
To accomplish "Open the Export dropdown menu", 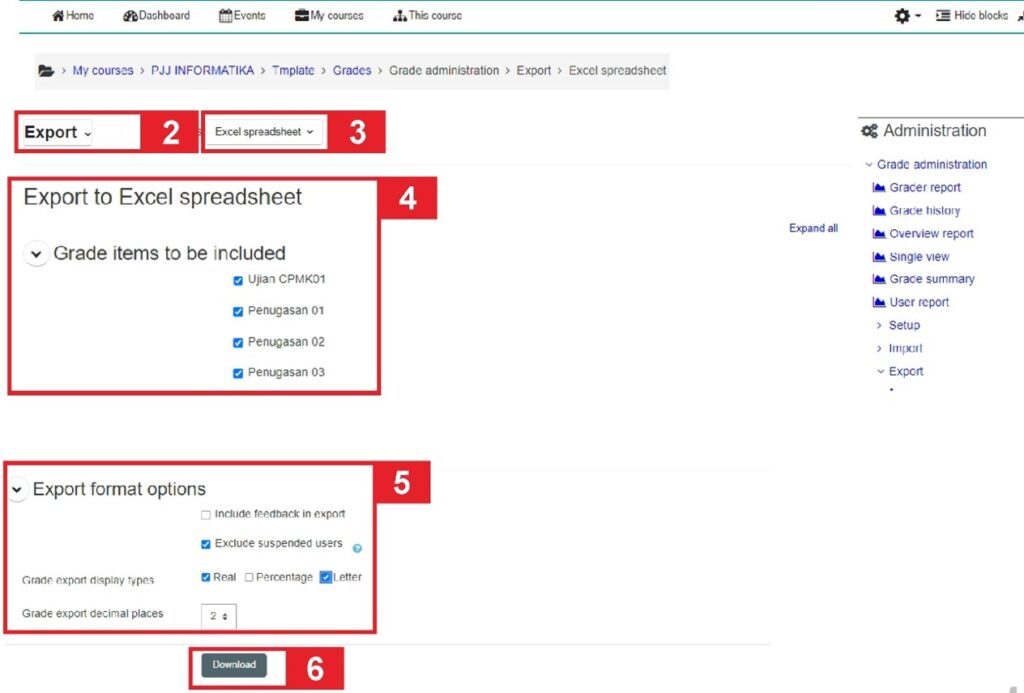I will tap(58, 132).
